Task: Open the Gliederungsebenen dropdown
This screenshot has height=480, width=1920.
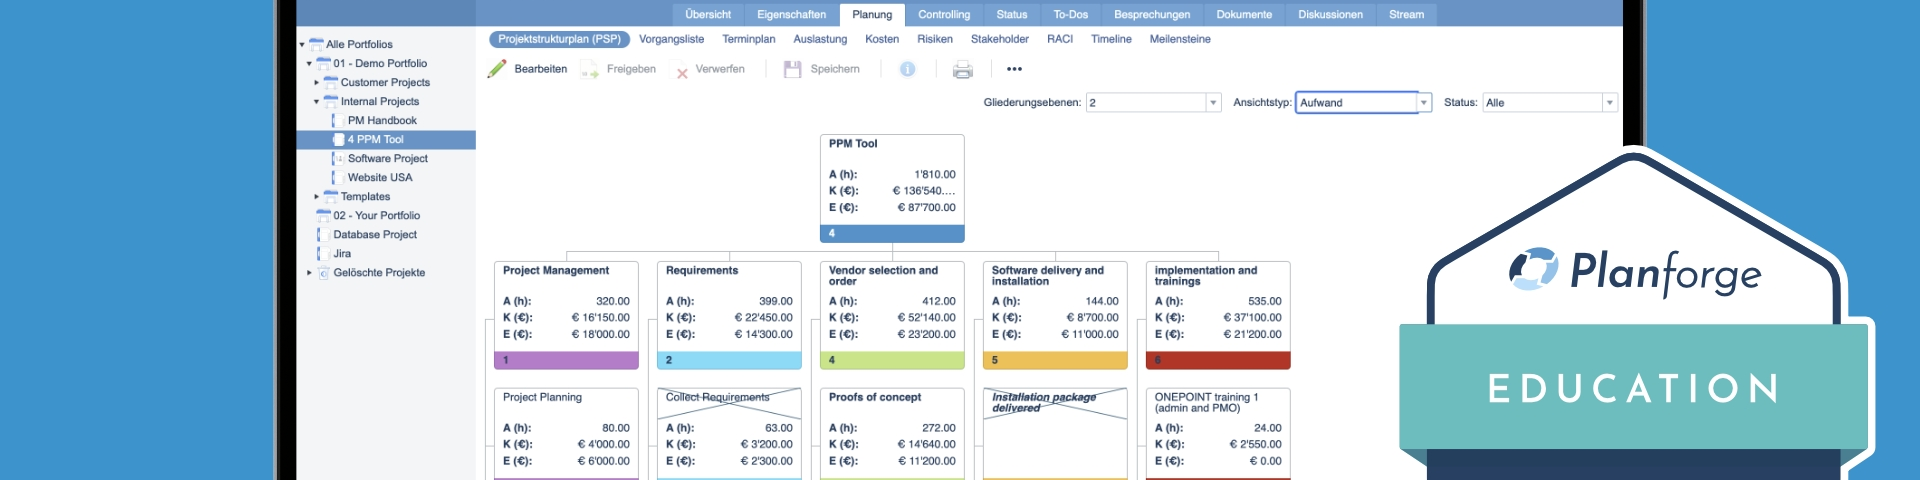Action: tap(1213, 102)
